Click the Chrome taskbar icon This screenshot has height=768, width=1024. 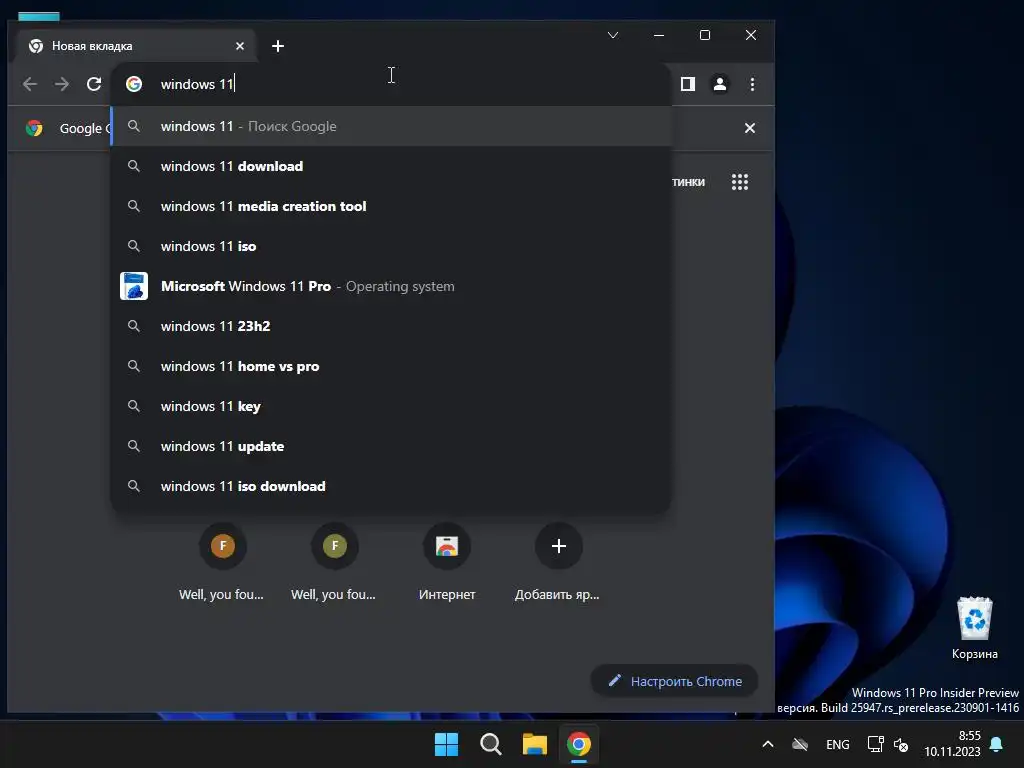click(579, 744)
